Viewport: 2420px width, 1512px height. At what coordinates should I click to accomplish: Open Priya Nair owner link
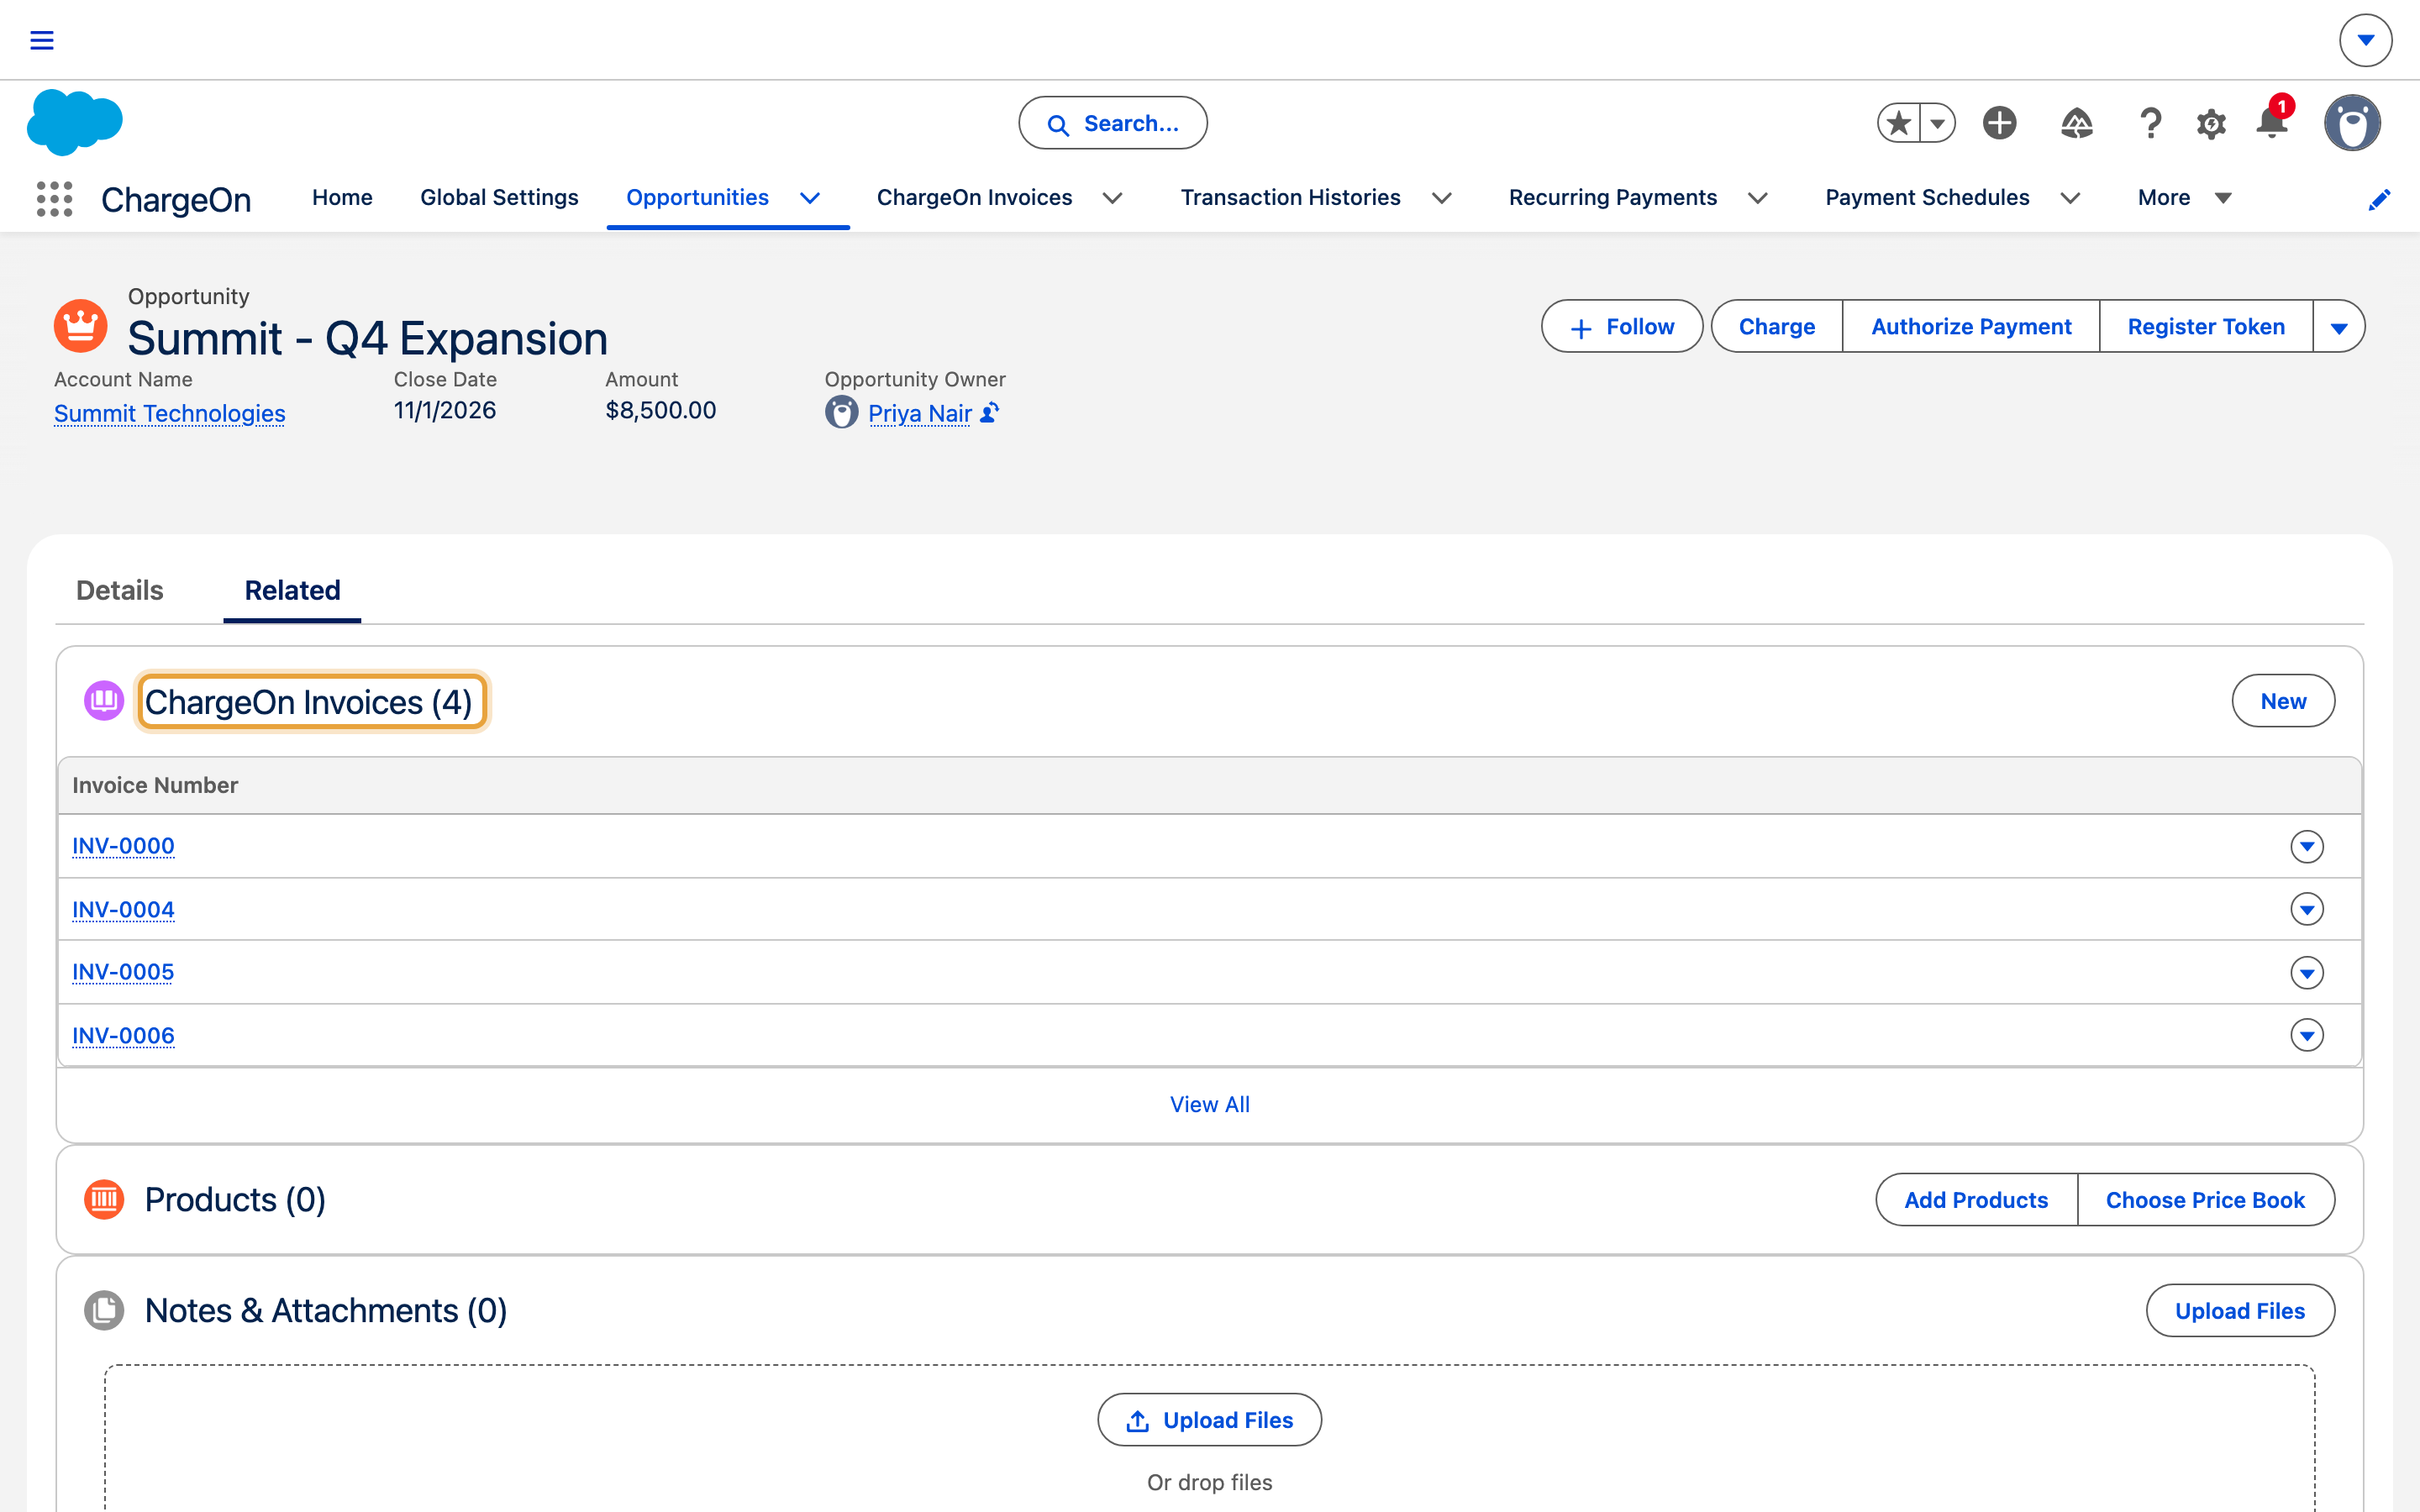coord(920,413)
